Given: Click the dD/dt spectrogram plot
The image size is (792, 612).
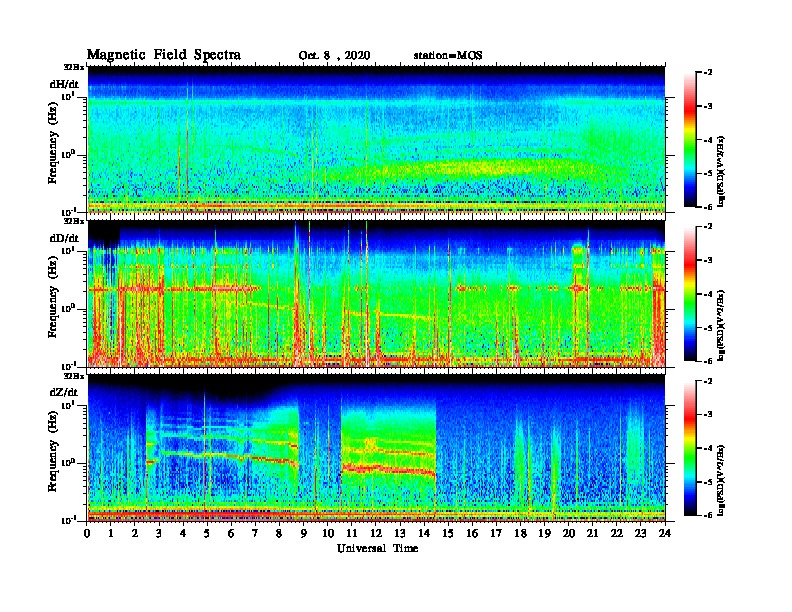Looking at the screenshot, I should pyautogui.click(x=376, y=294).
